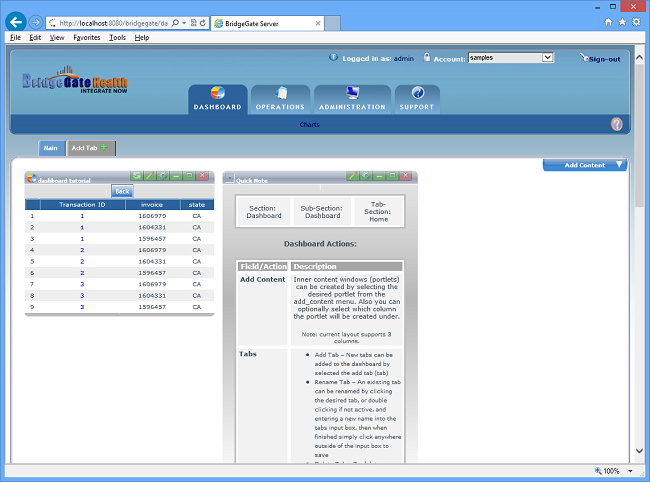Open the Account samples dropdown

(x=510, y=58)
